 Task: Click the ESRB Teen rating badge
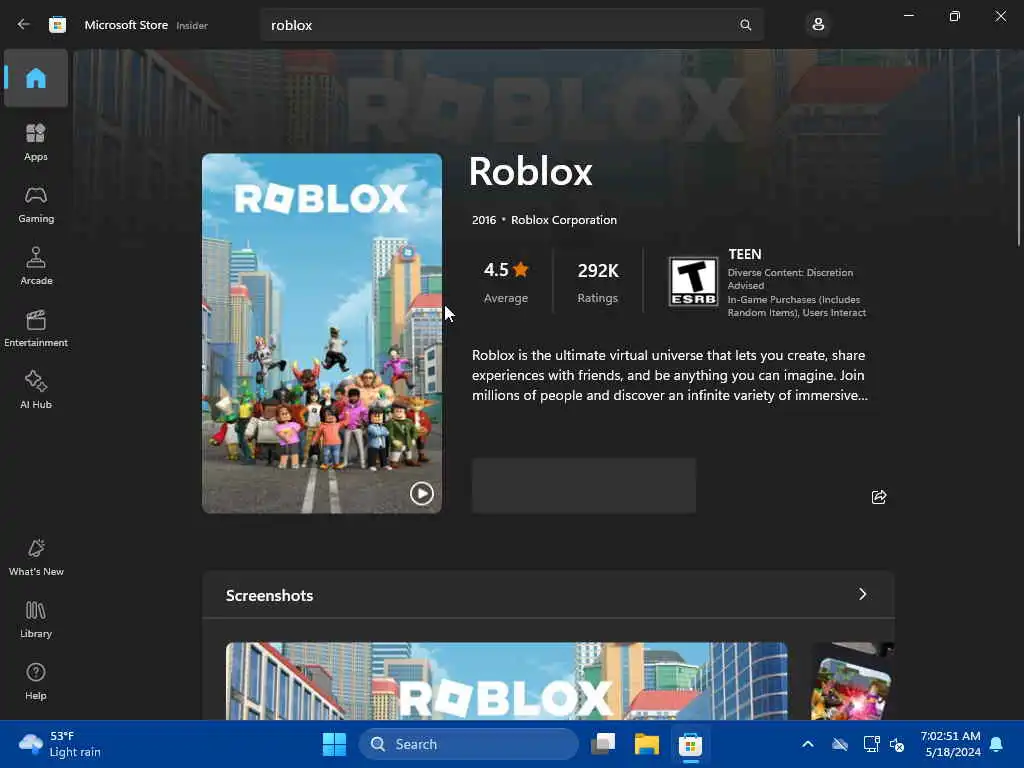[x=694, y=281]
